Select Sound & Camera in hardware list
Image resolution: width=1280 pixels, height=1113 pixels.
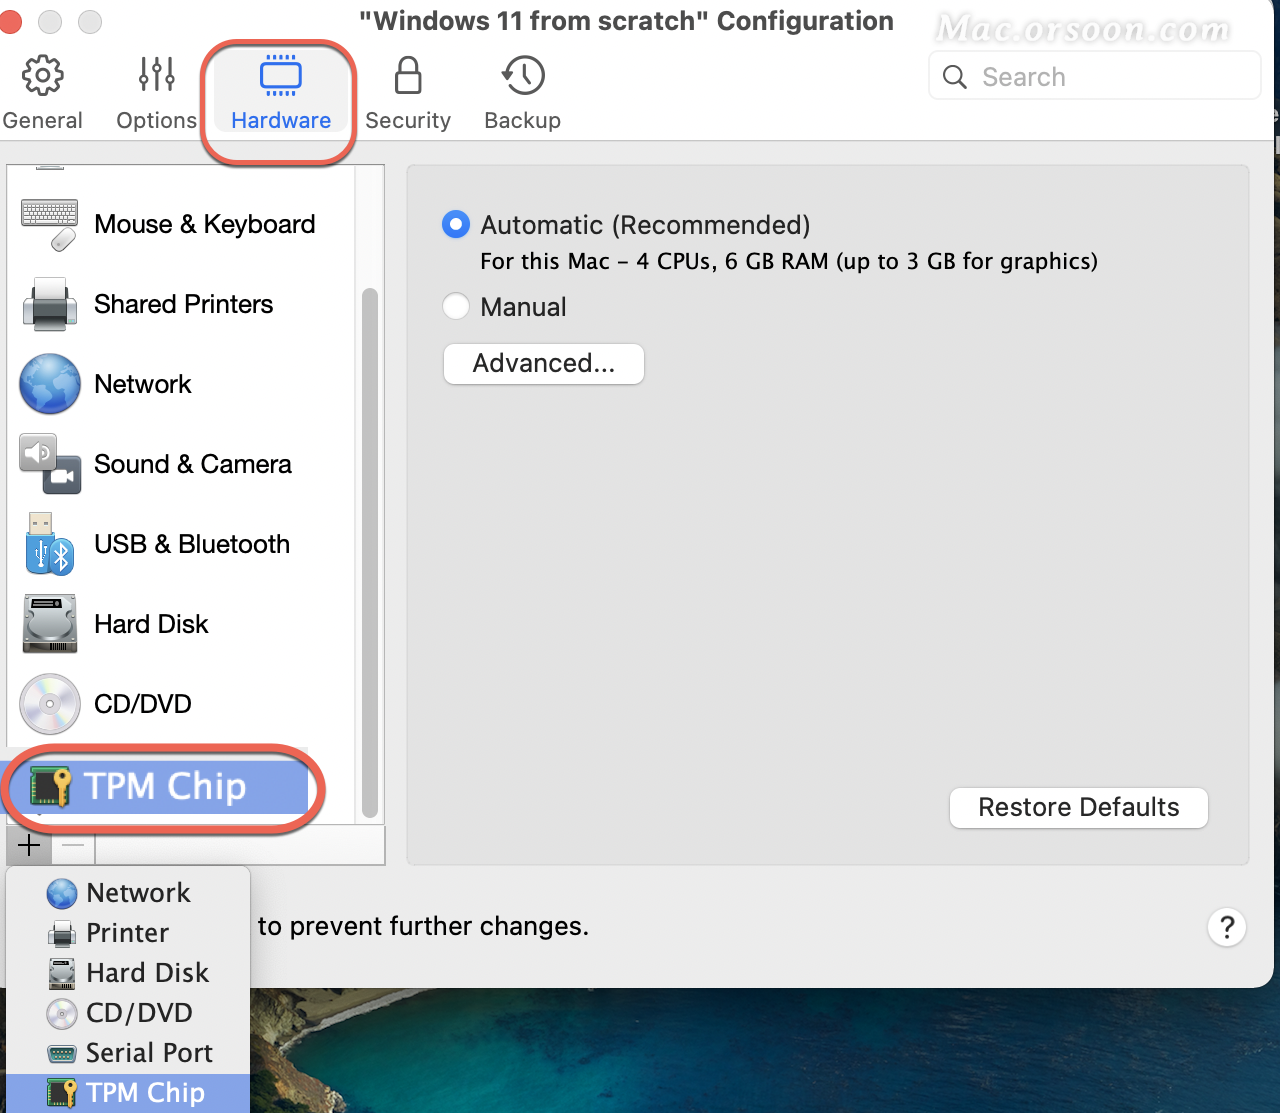coord(180,464)
